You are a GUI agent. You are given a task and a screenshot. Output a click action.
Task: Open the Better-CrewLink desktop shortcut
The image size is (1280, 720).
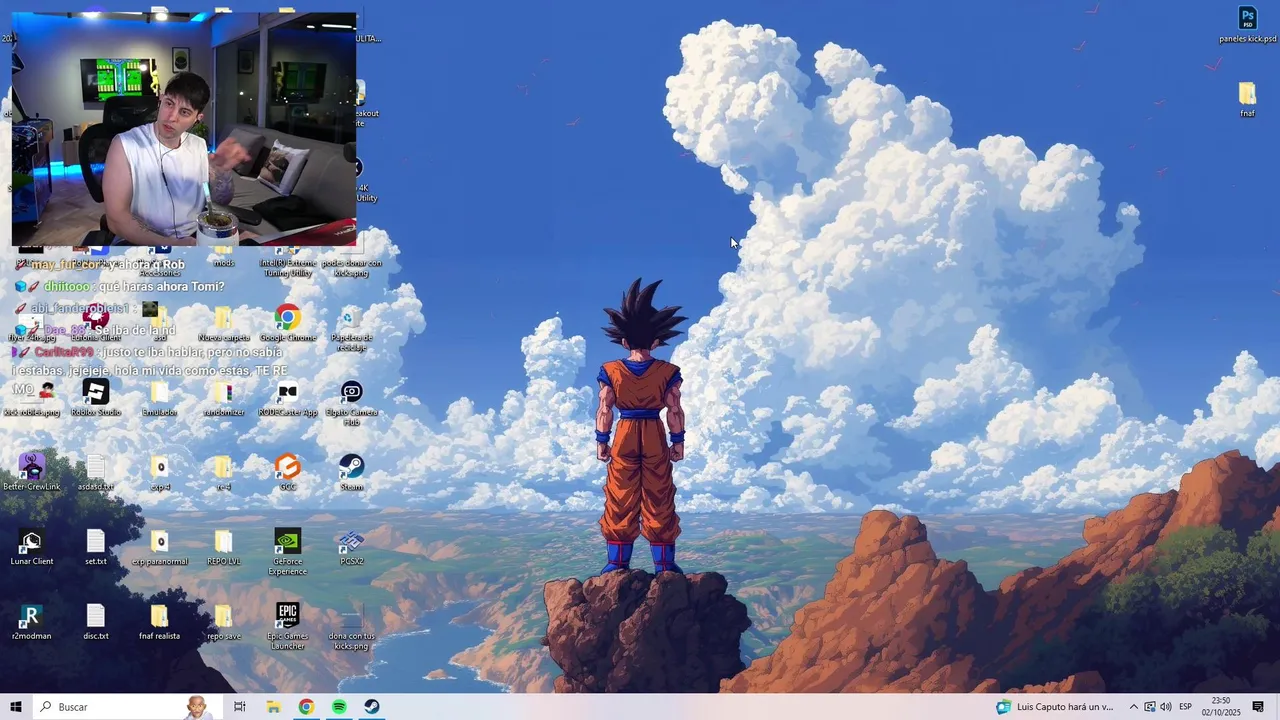click(32, 472)
